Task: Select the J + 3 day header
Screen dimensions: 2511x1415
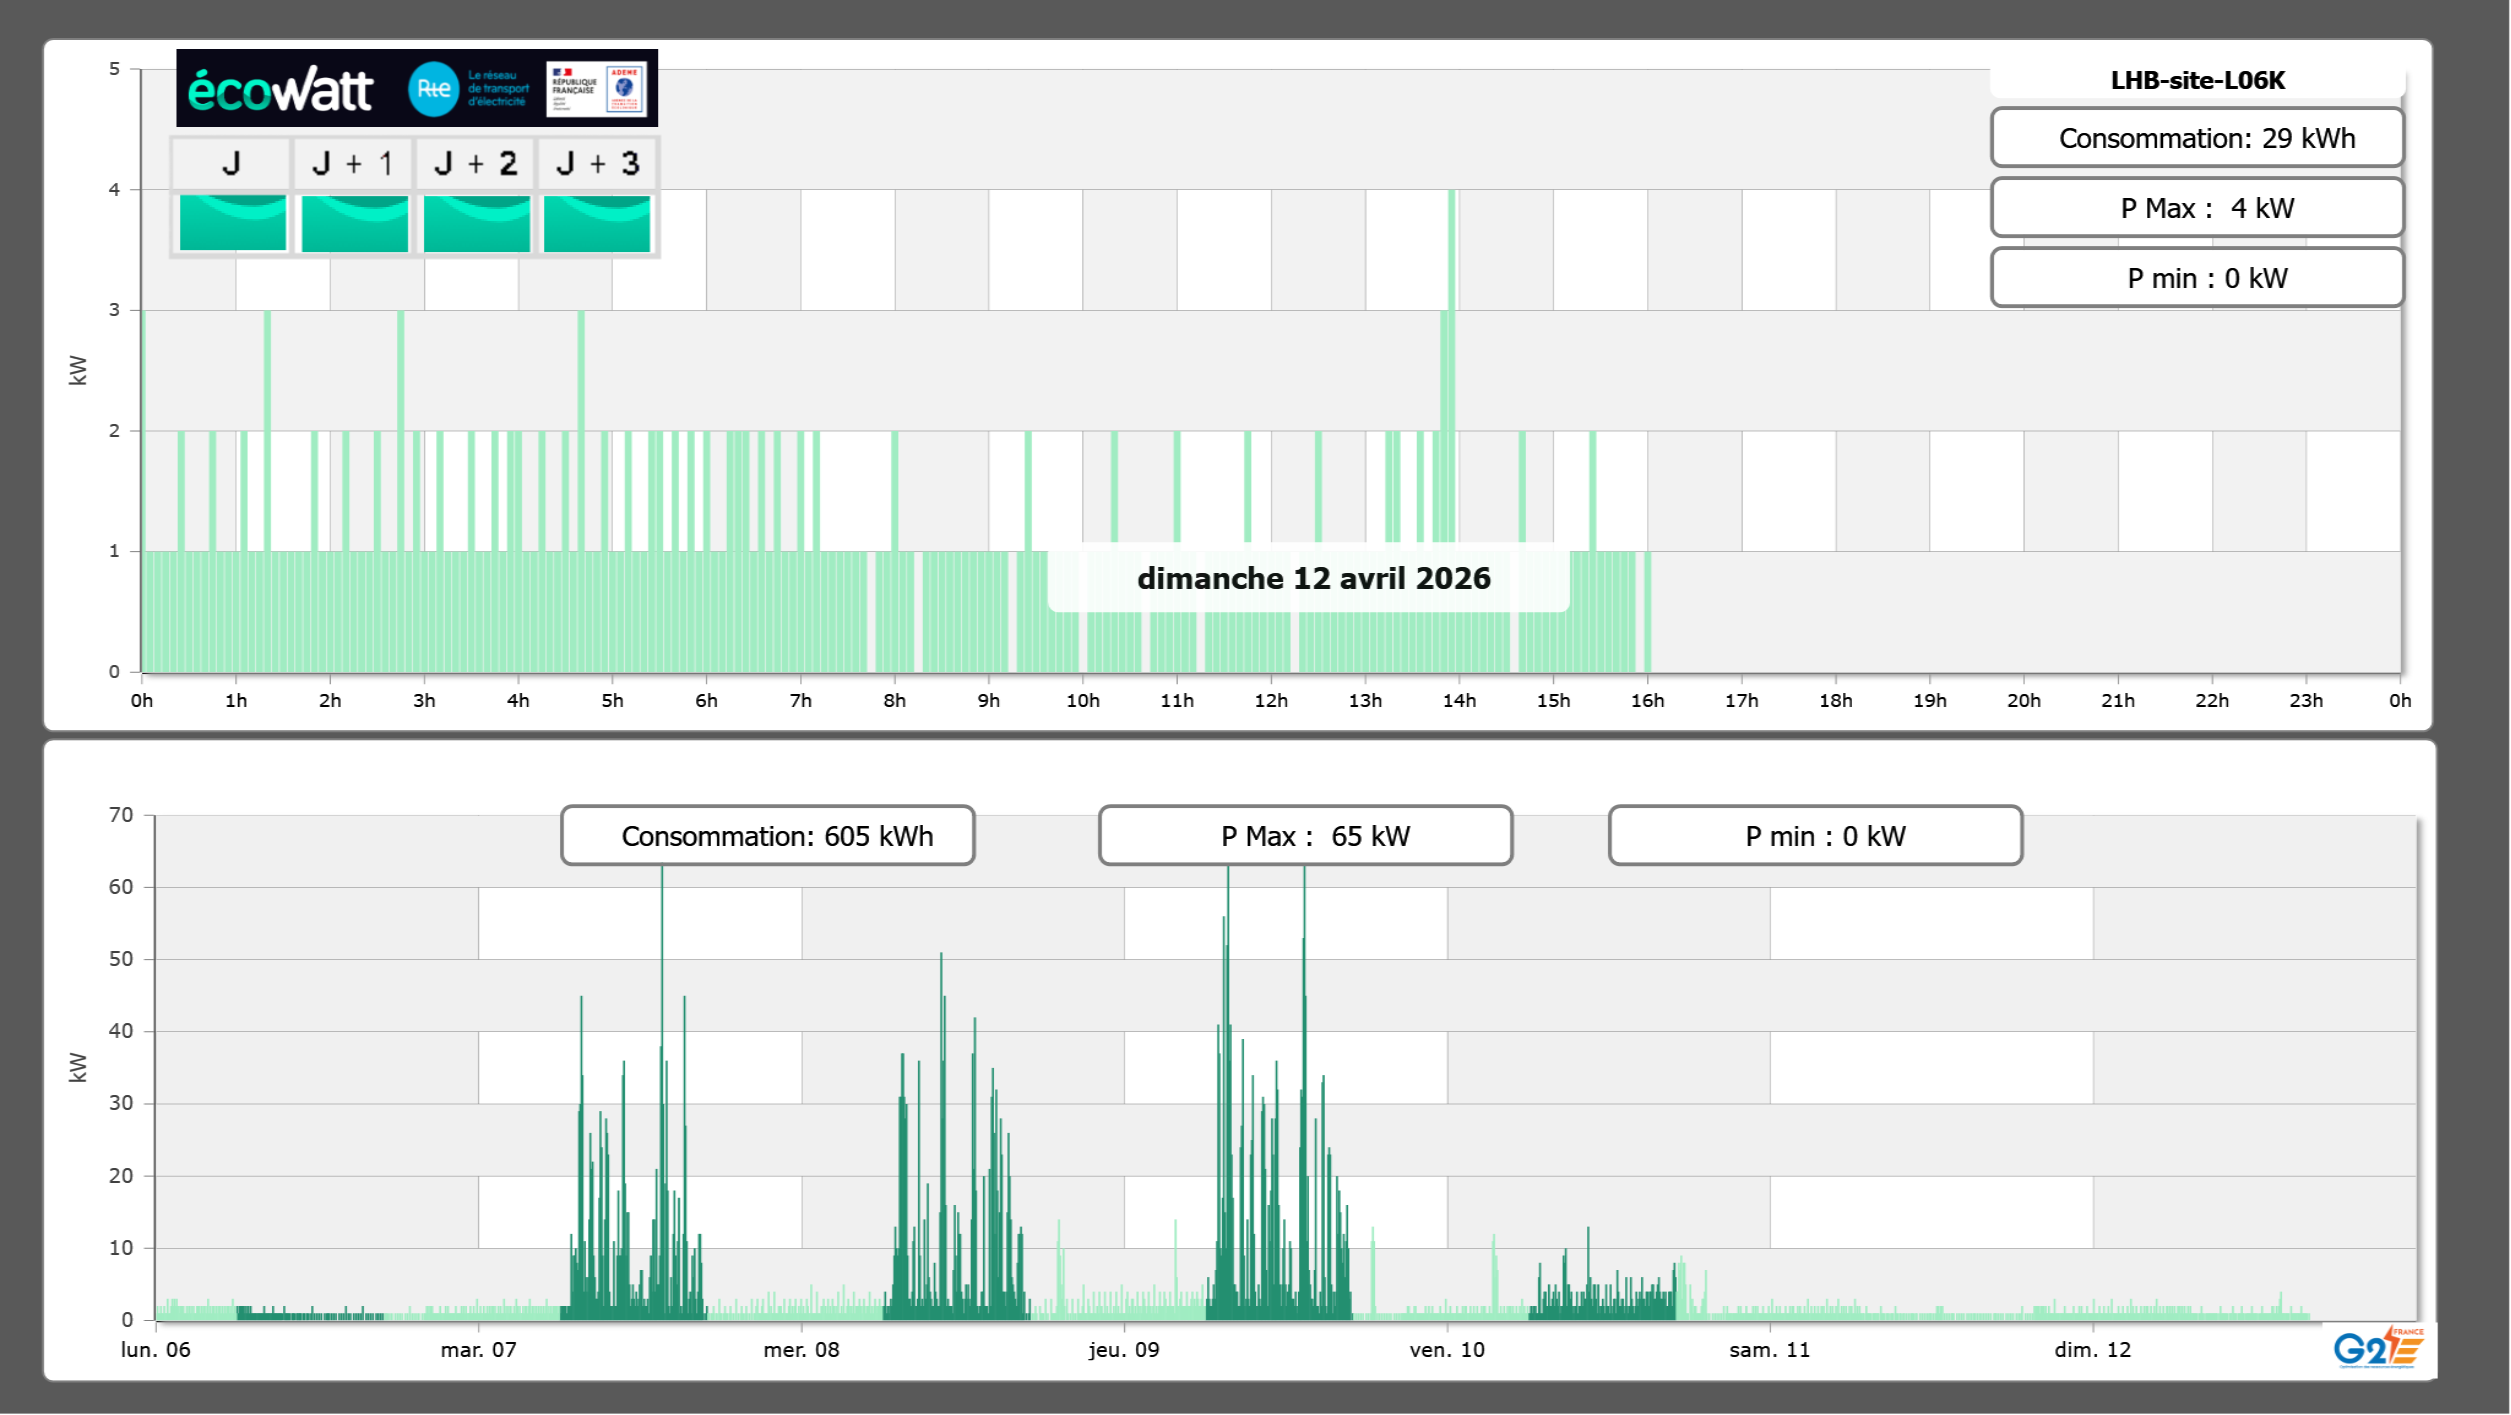Action: [x=597, y=163]
